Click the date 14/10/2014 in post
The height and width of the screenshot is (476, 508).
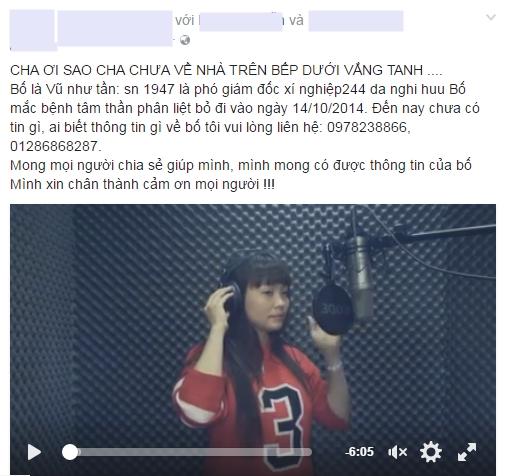(x=328, y=108)
